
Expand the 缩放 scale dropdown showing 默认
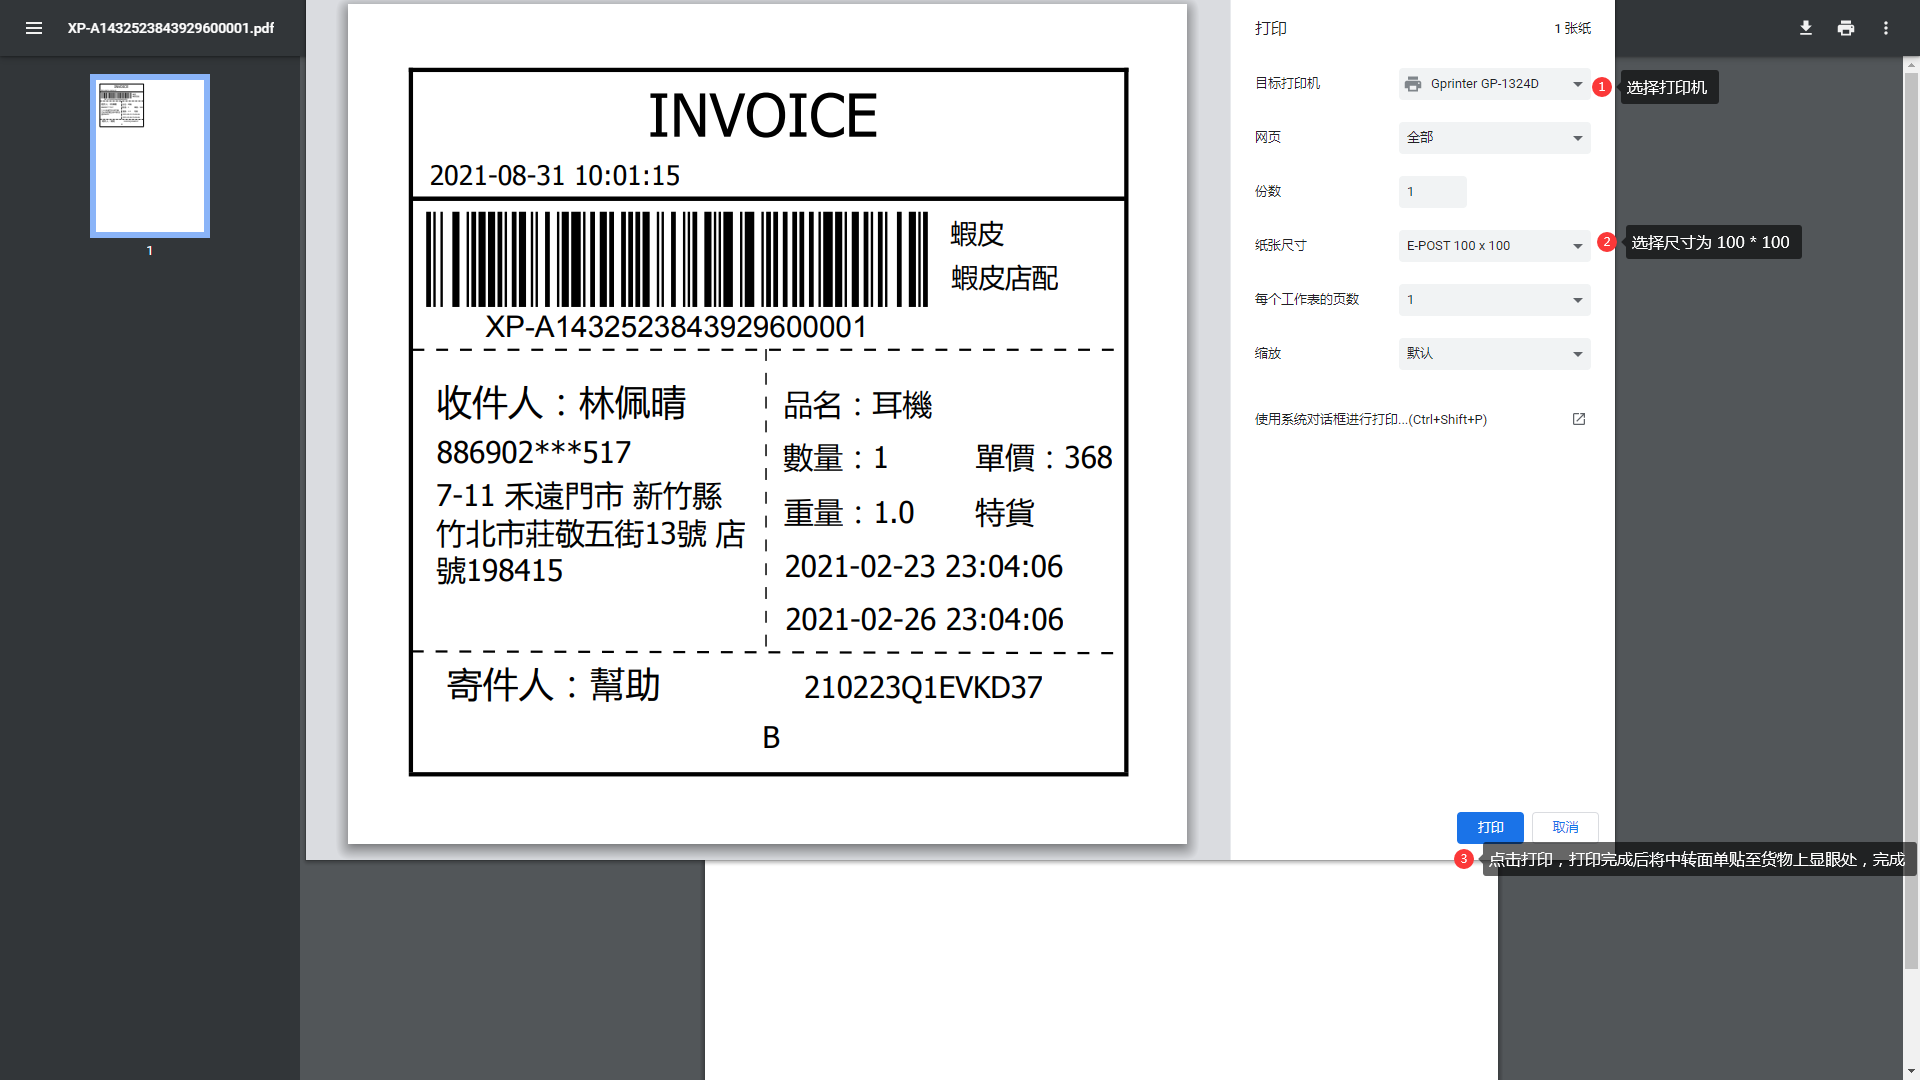(1494, 354)
